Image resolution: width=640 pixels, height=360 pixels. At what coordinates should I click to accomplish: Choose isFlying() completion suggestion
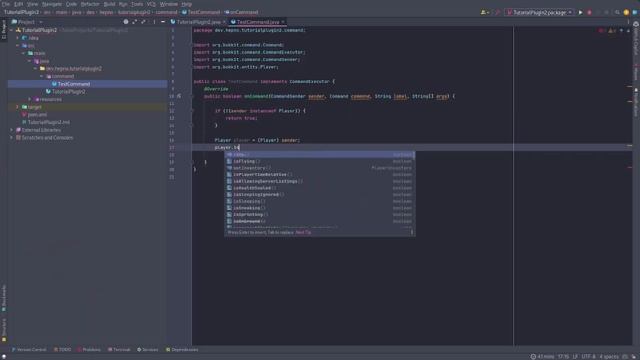tap(320, 161)
